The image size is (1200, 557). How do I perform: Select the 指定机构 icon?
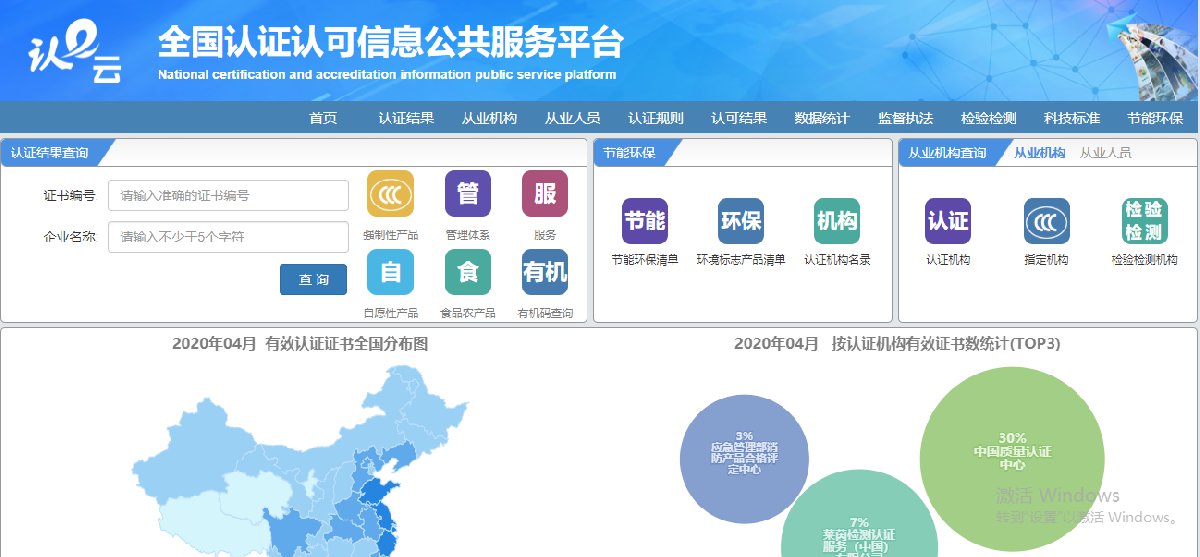[1046, 221]
